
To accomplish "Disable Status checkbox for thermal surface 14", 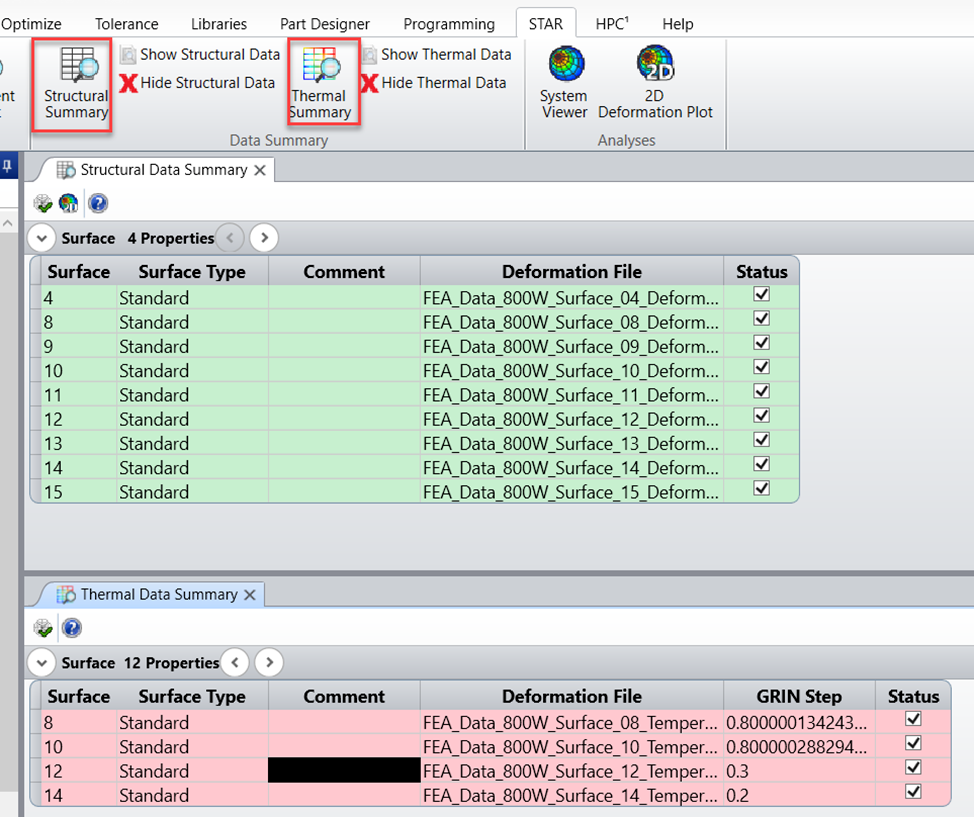I will pyautogui.click(x=912, y=792).
